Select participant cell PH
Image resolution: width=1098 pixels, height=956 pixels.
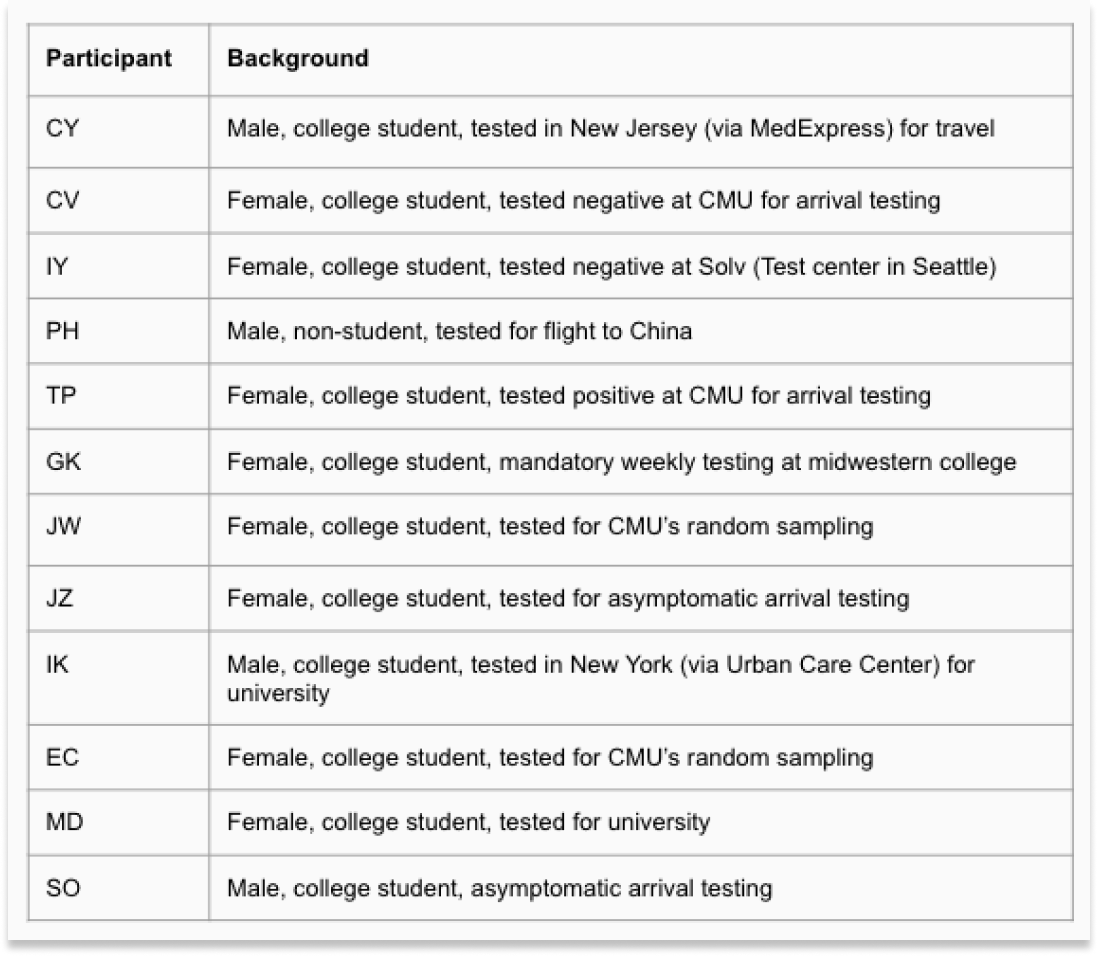tap(62, 331)
